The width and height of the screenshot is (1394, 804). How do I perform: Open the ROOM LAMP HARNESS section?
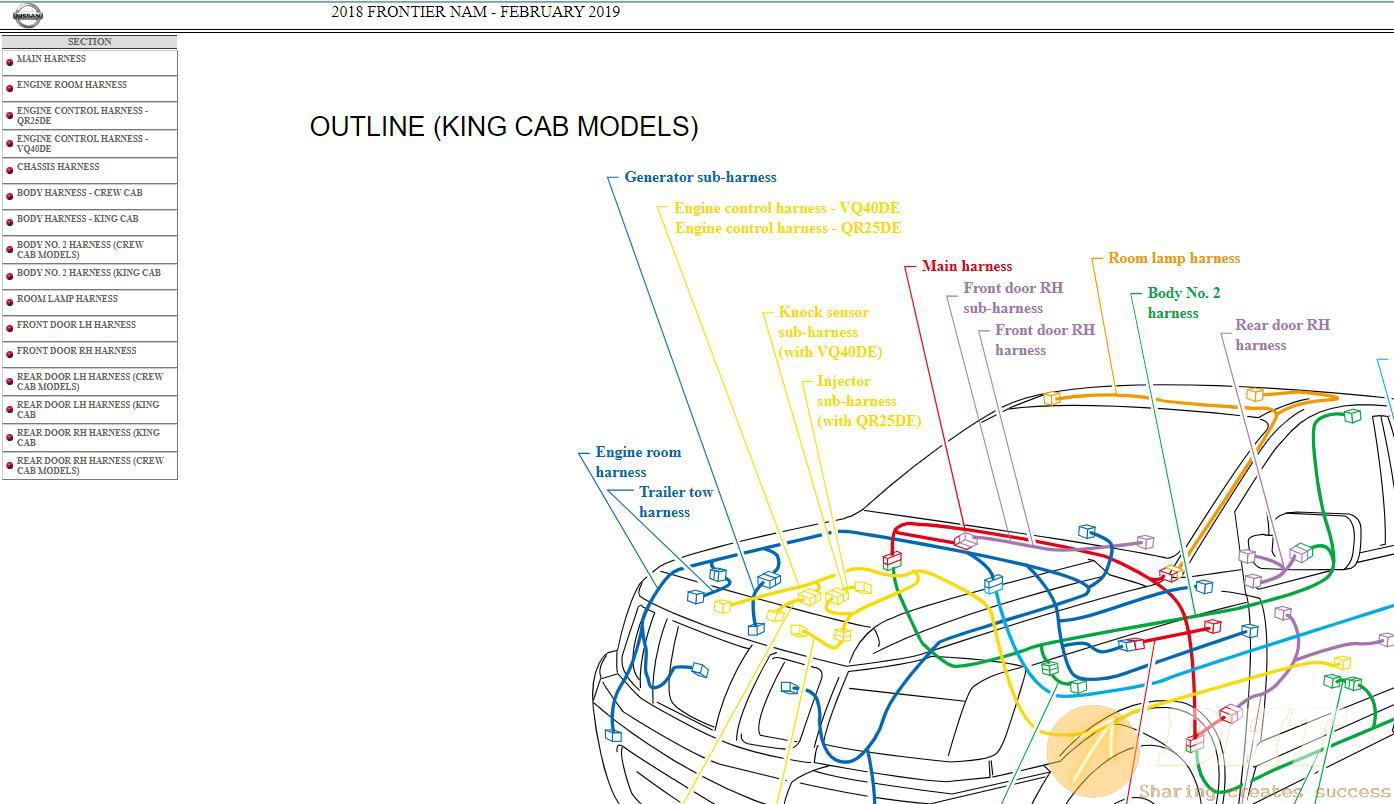click(67, 299)
